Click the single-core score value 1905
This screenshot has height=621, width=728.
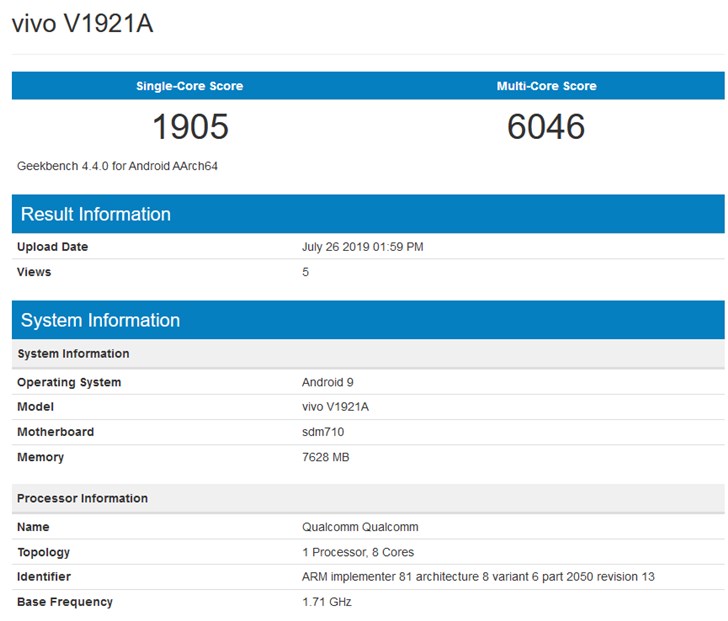pos(190,127)
